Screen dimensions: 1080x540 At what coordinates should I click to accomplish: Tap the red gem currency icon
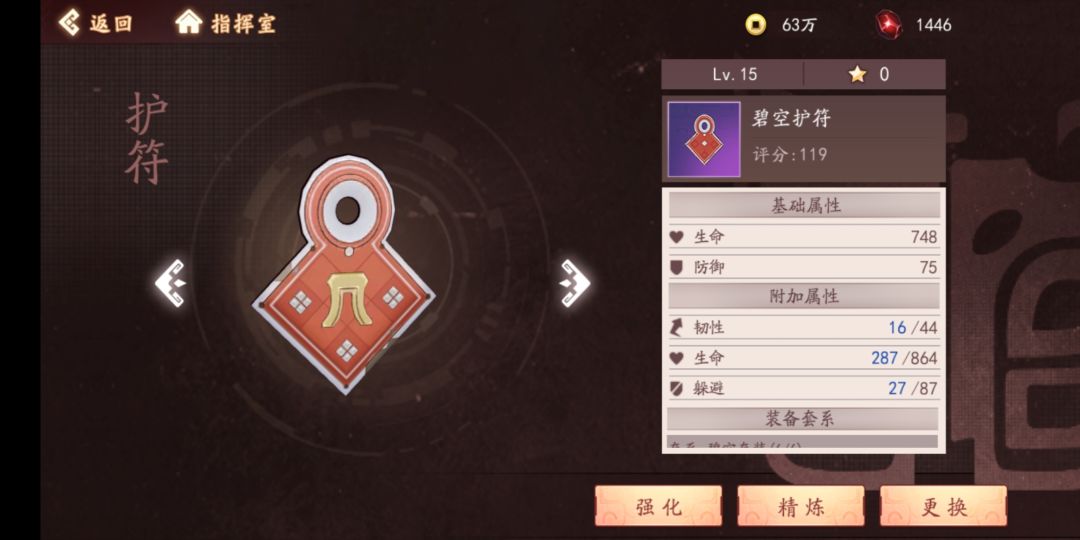tap(889, 25)
